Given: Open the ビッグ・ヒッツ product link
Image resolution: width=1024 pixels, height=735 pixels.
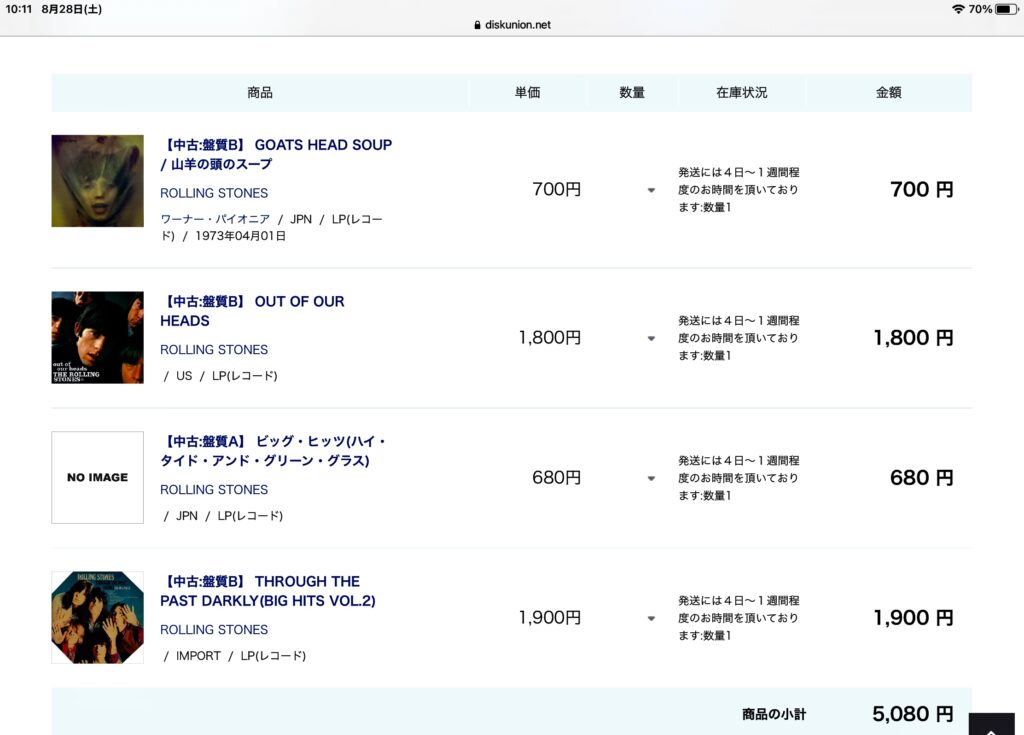Looking at the screenshot, I should [x=274, y=451].
